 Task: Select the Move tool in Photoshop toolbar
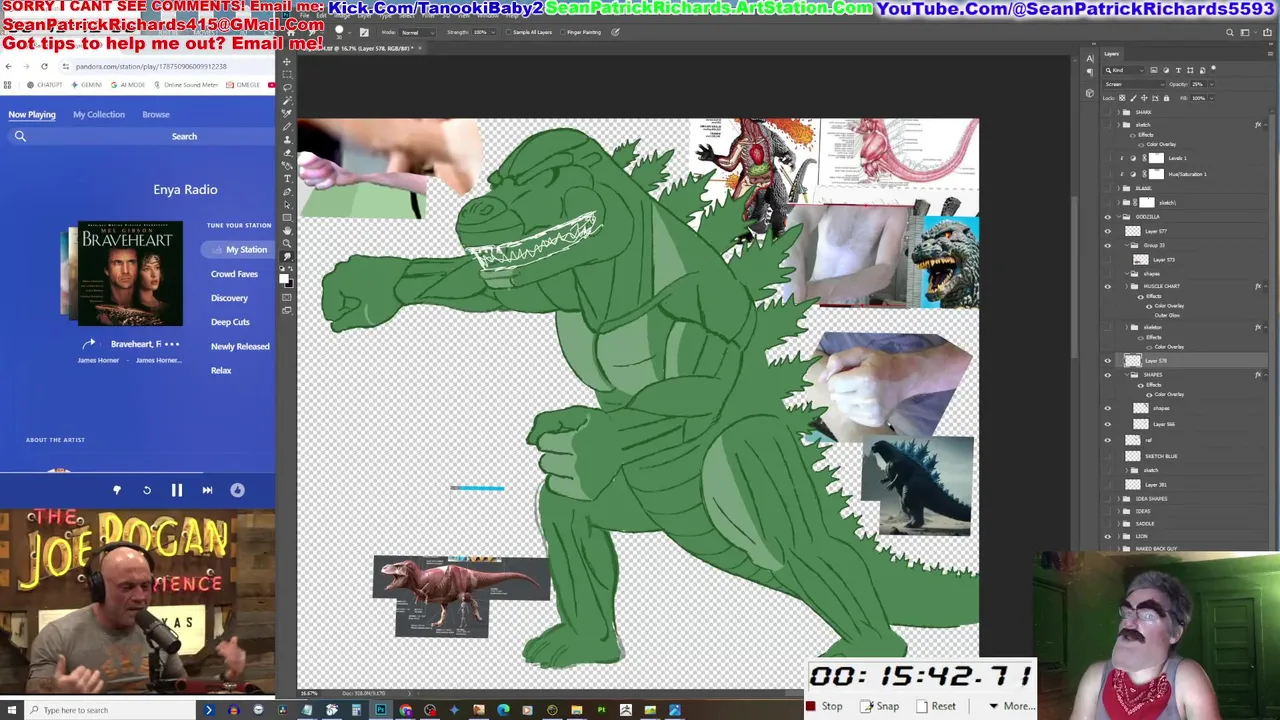pos(287,61)
